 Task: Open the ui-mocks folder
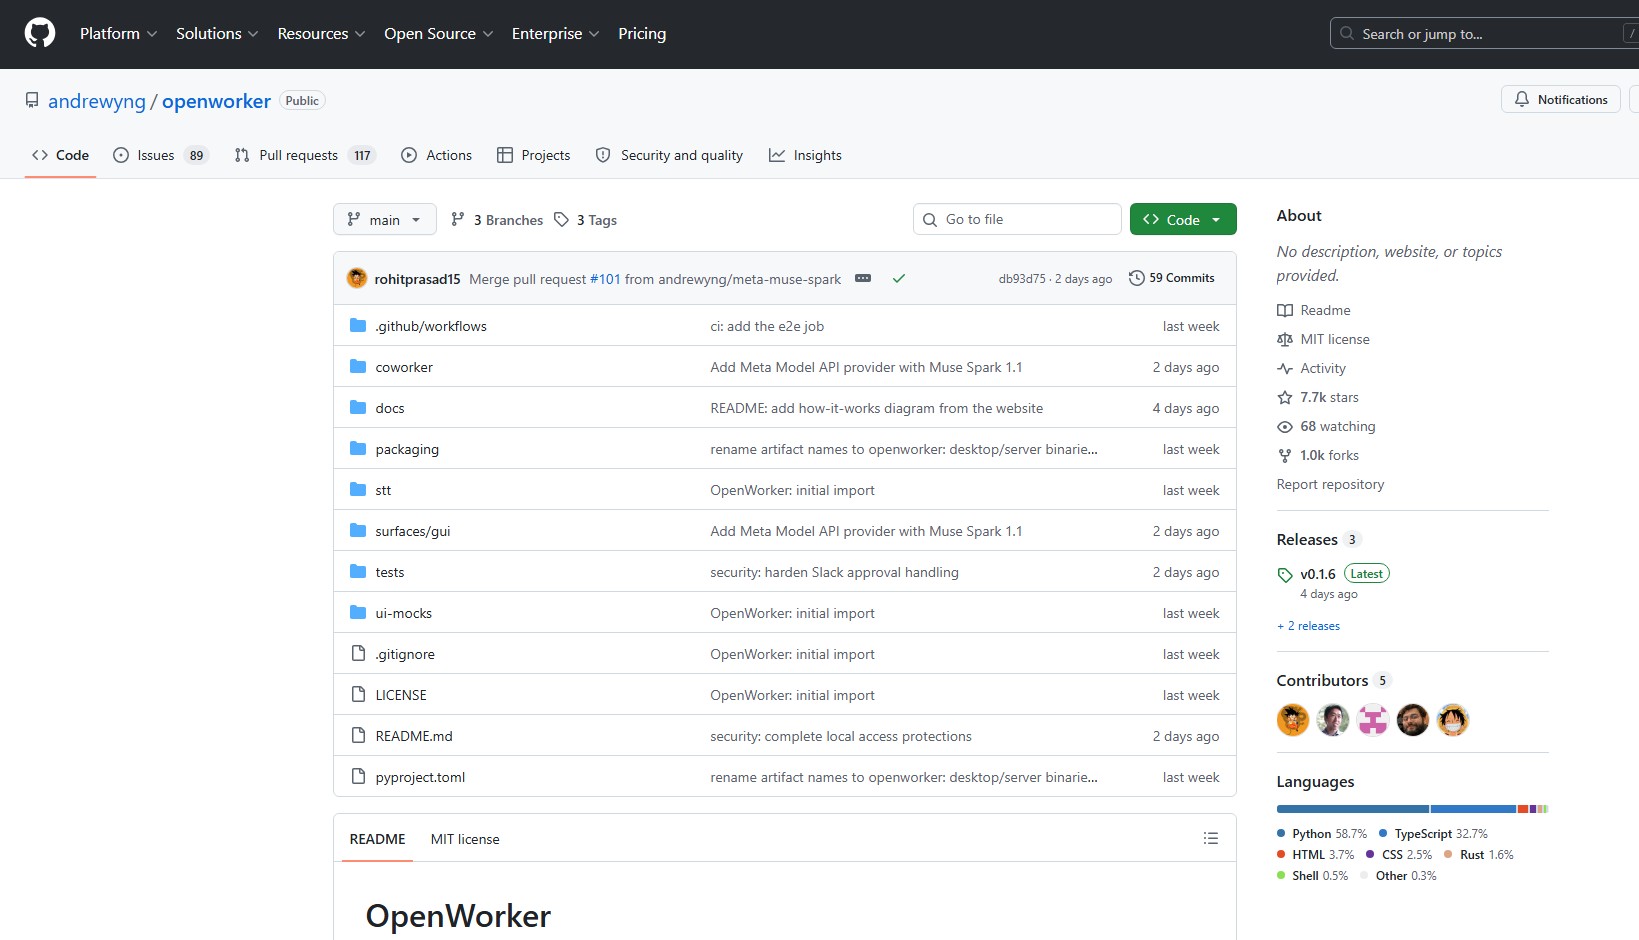(x=404, y=613)
